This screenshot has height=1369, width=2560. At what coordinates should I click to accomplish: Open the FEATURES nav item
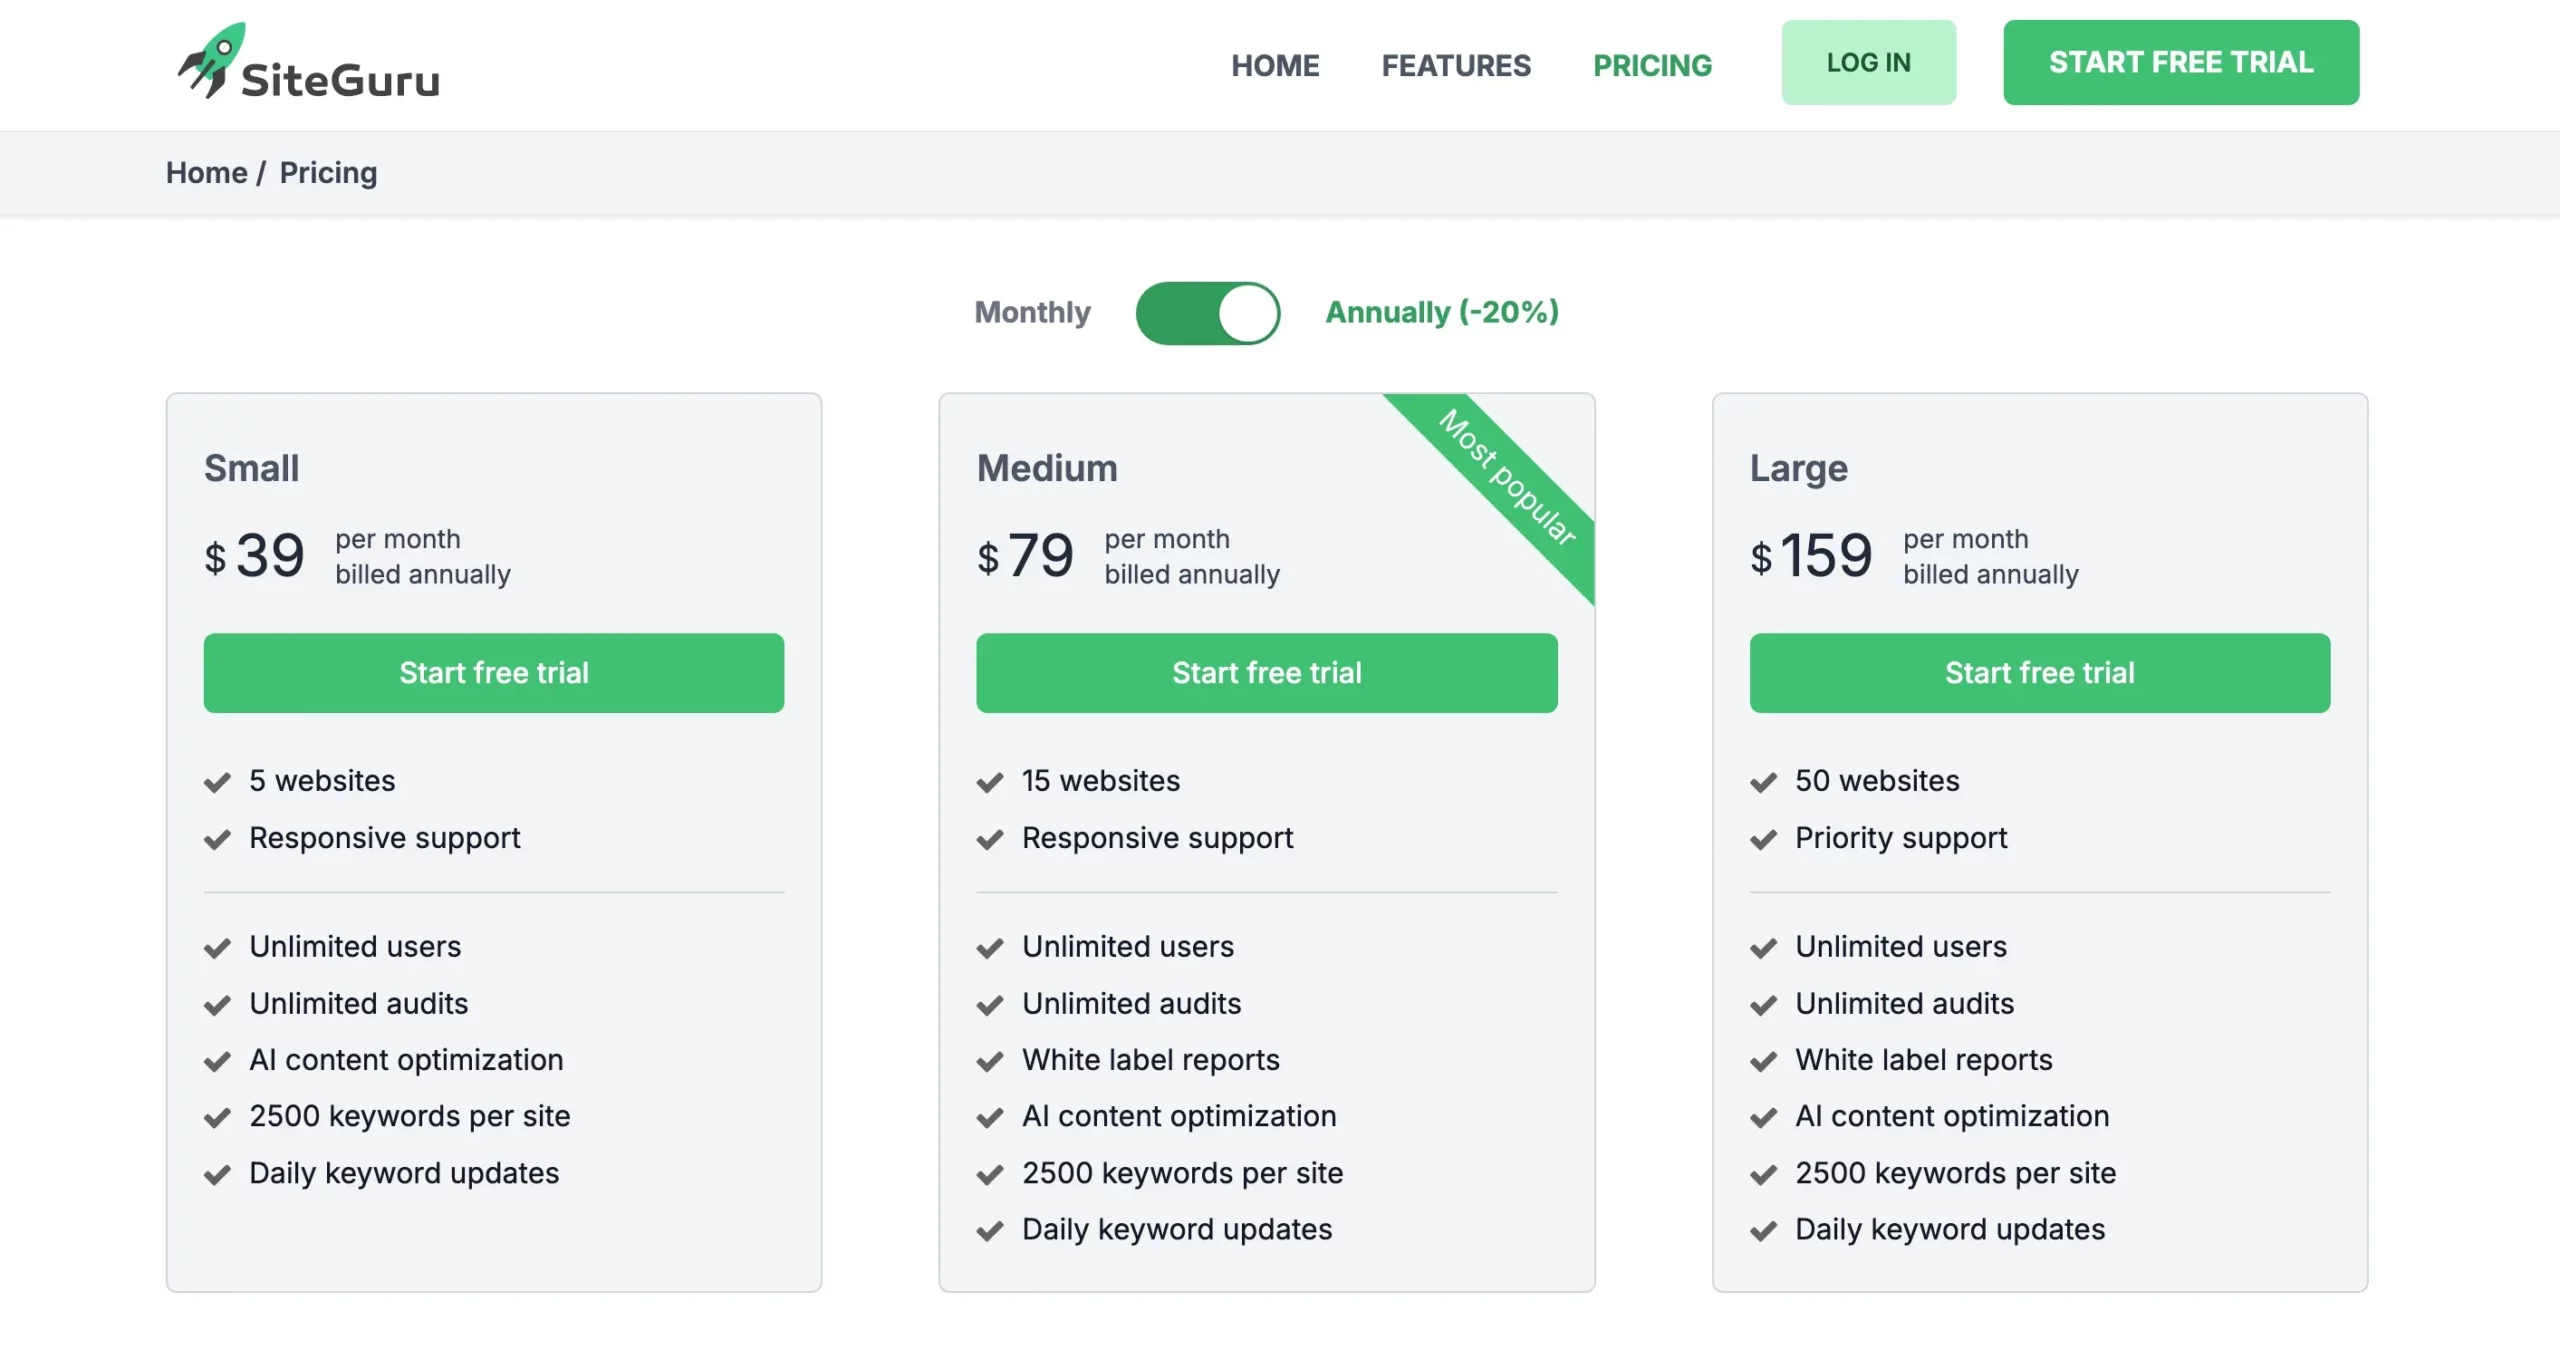[x=1456, y=65]
